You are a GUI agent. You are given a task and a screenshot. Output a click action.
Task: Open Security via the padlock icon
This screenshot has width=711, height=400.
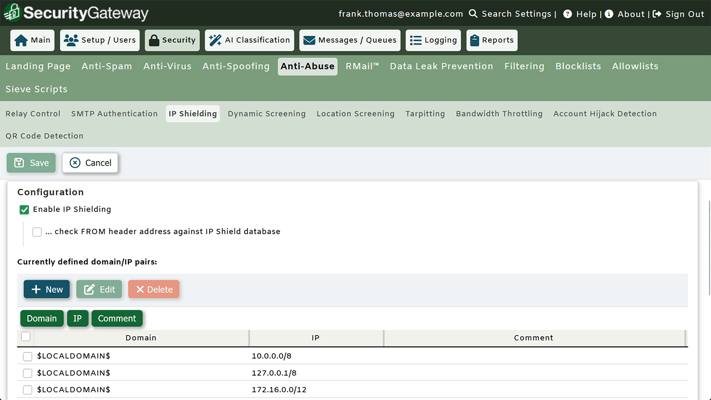click(x=154, y=40)
